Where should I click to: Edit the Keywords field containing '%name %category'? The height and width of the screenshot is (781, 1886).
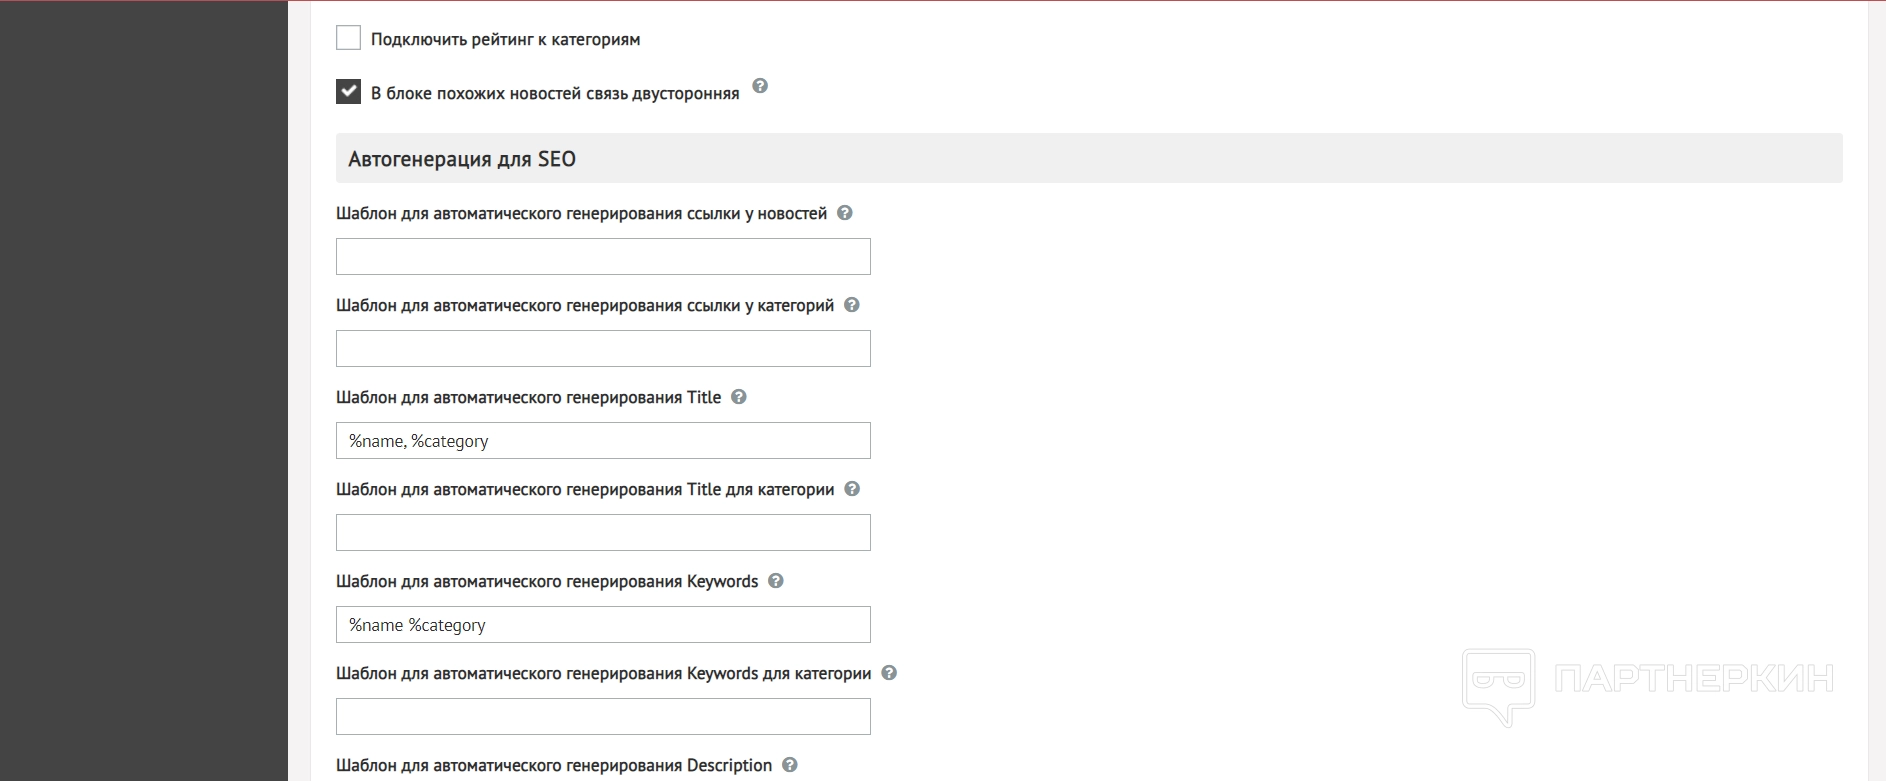(x=603, y=625)
